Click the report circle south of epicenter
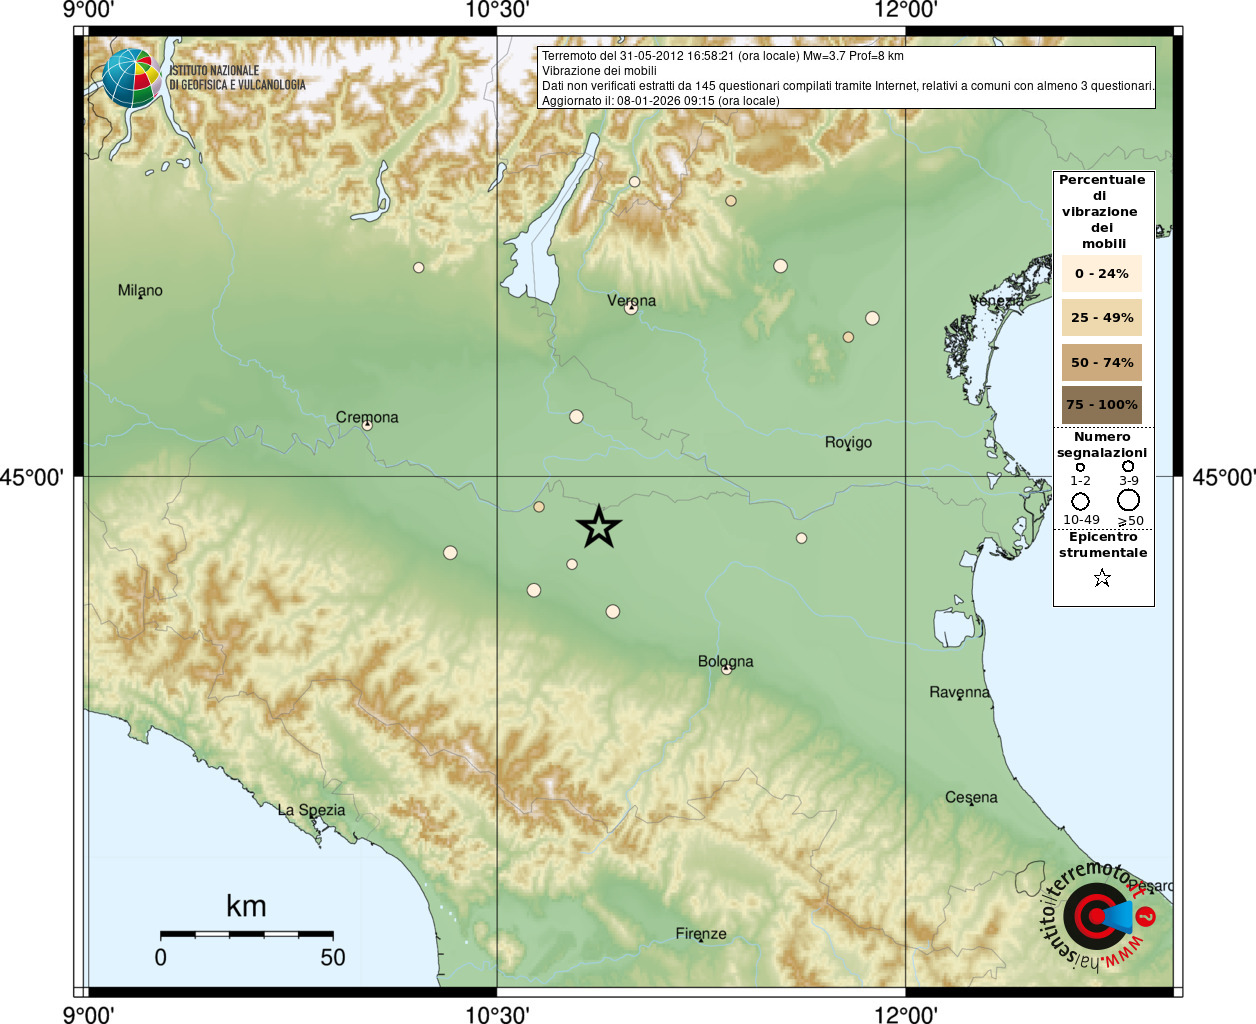1256x1024 pixels. click(613, 611)
